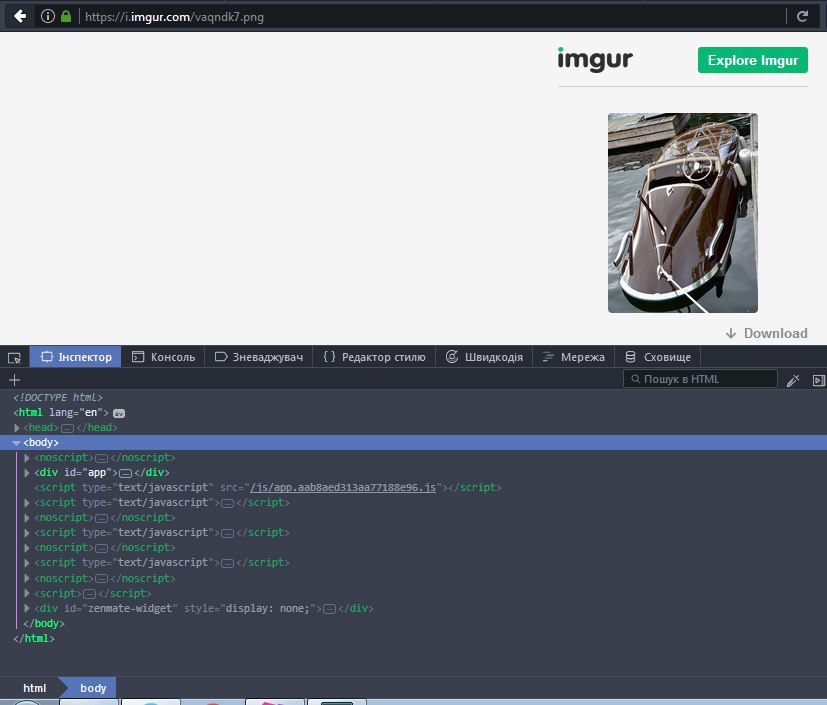Open the Зневаджувач tab
The width and height of the screenshot is (827, 705).
coord(258,357)
